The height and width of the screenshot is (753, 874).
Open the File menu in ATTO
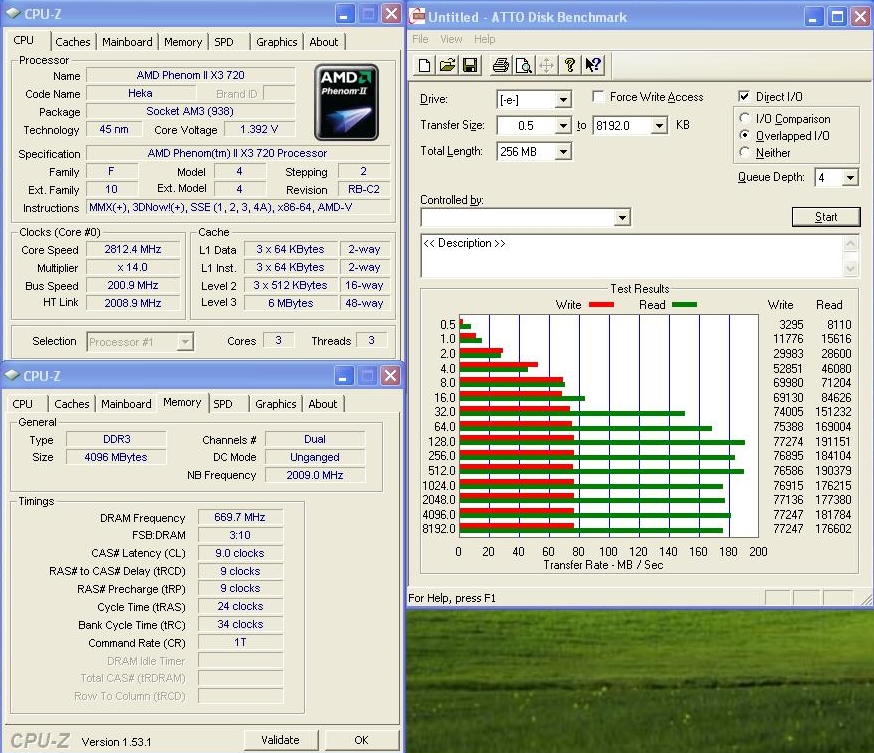point(420,39)
